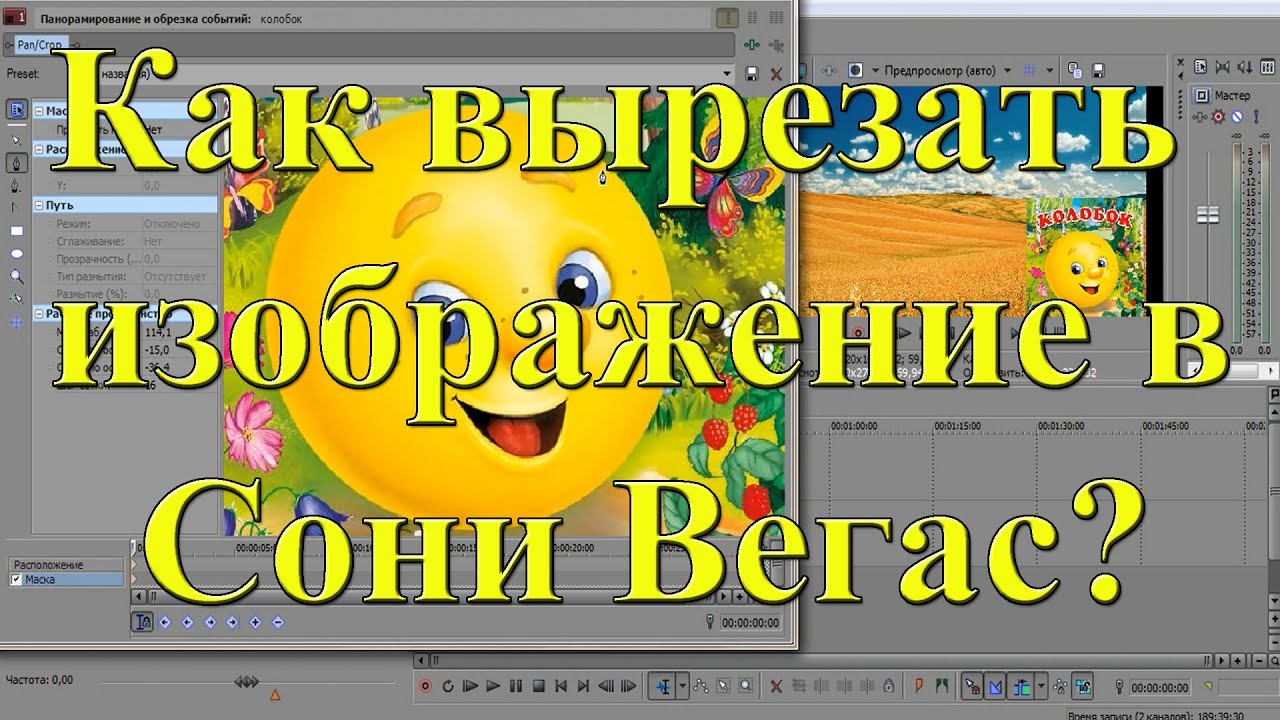This screenshot has width=1280, height=720.
Task: Click the 'Тип размытия' value 'Отсутствует'
Action: [x=175, y=276]
